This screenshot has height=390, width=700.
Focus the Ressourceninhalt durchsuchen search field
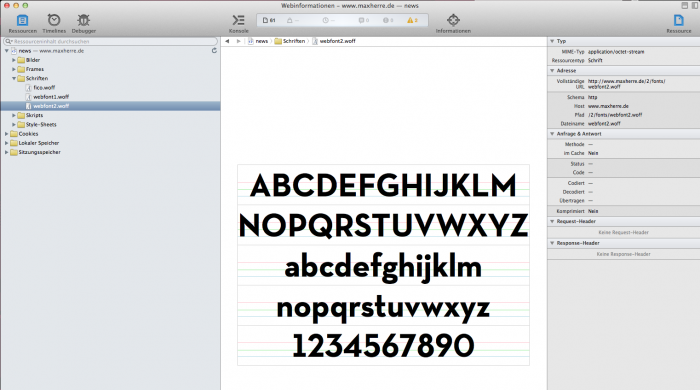(x=110, y=41)
